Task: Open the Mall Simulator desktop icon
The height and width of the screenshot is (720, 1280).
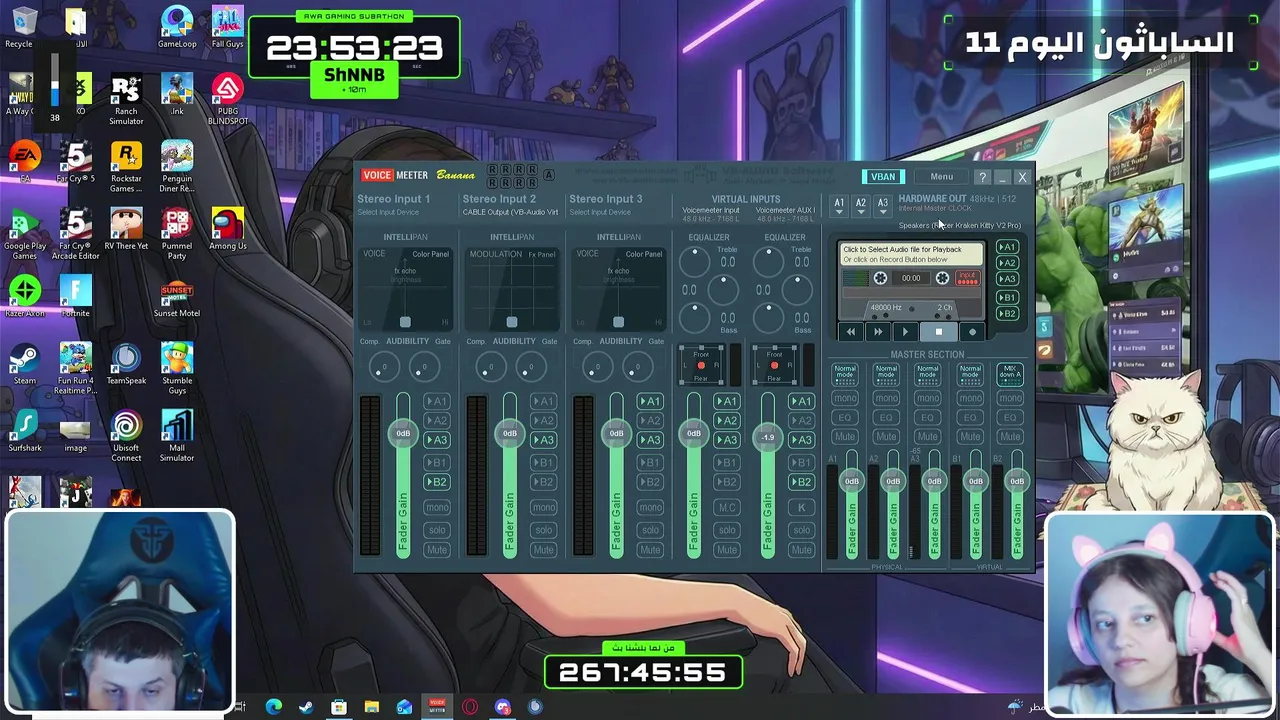Action: [177, 436]
